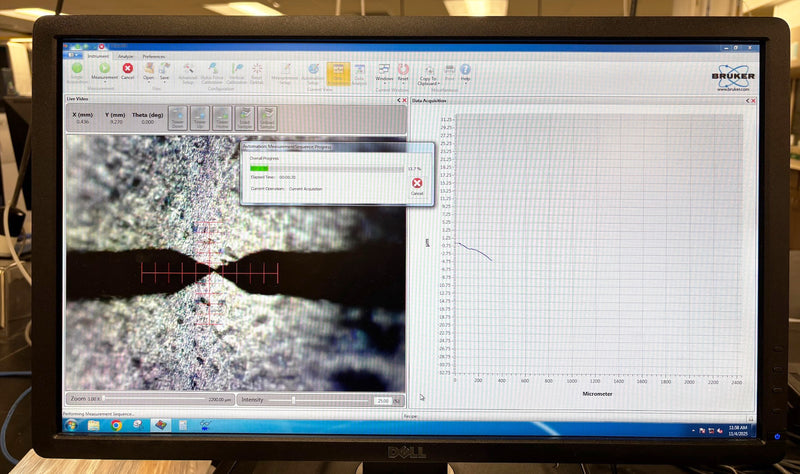Click the Y (mm) position value

click(116, 122)
